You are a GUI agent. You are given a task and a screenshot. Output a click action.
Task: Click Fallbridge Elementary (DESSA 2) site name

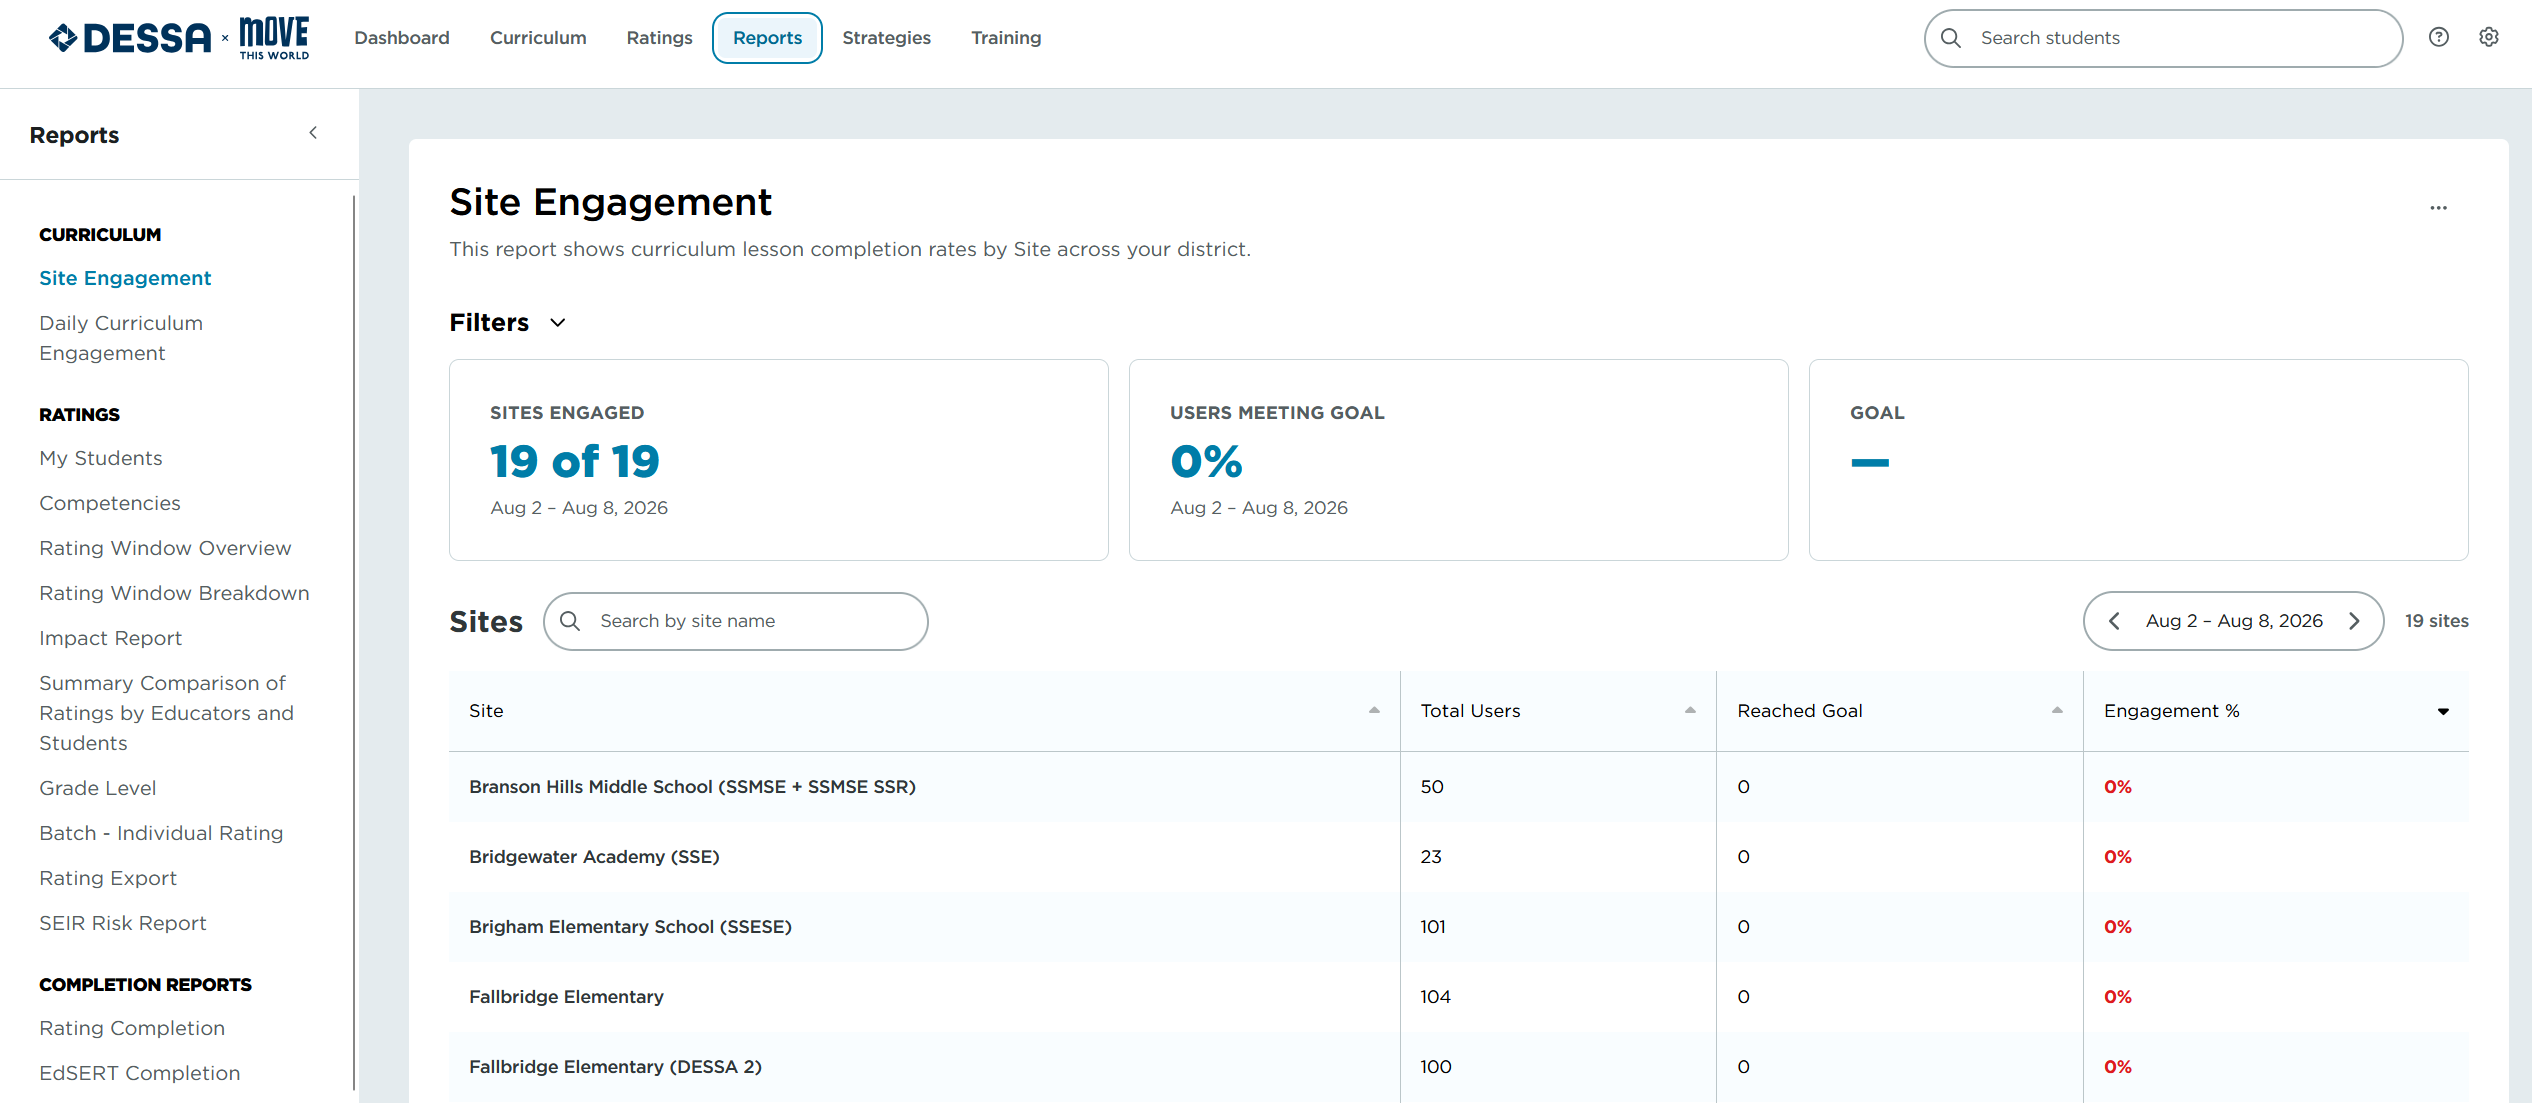[x=615, y=1067]
